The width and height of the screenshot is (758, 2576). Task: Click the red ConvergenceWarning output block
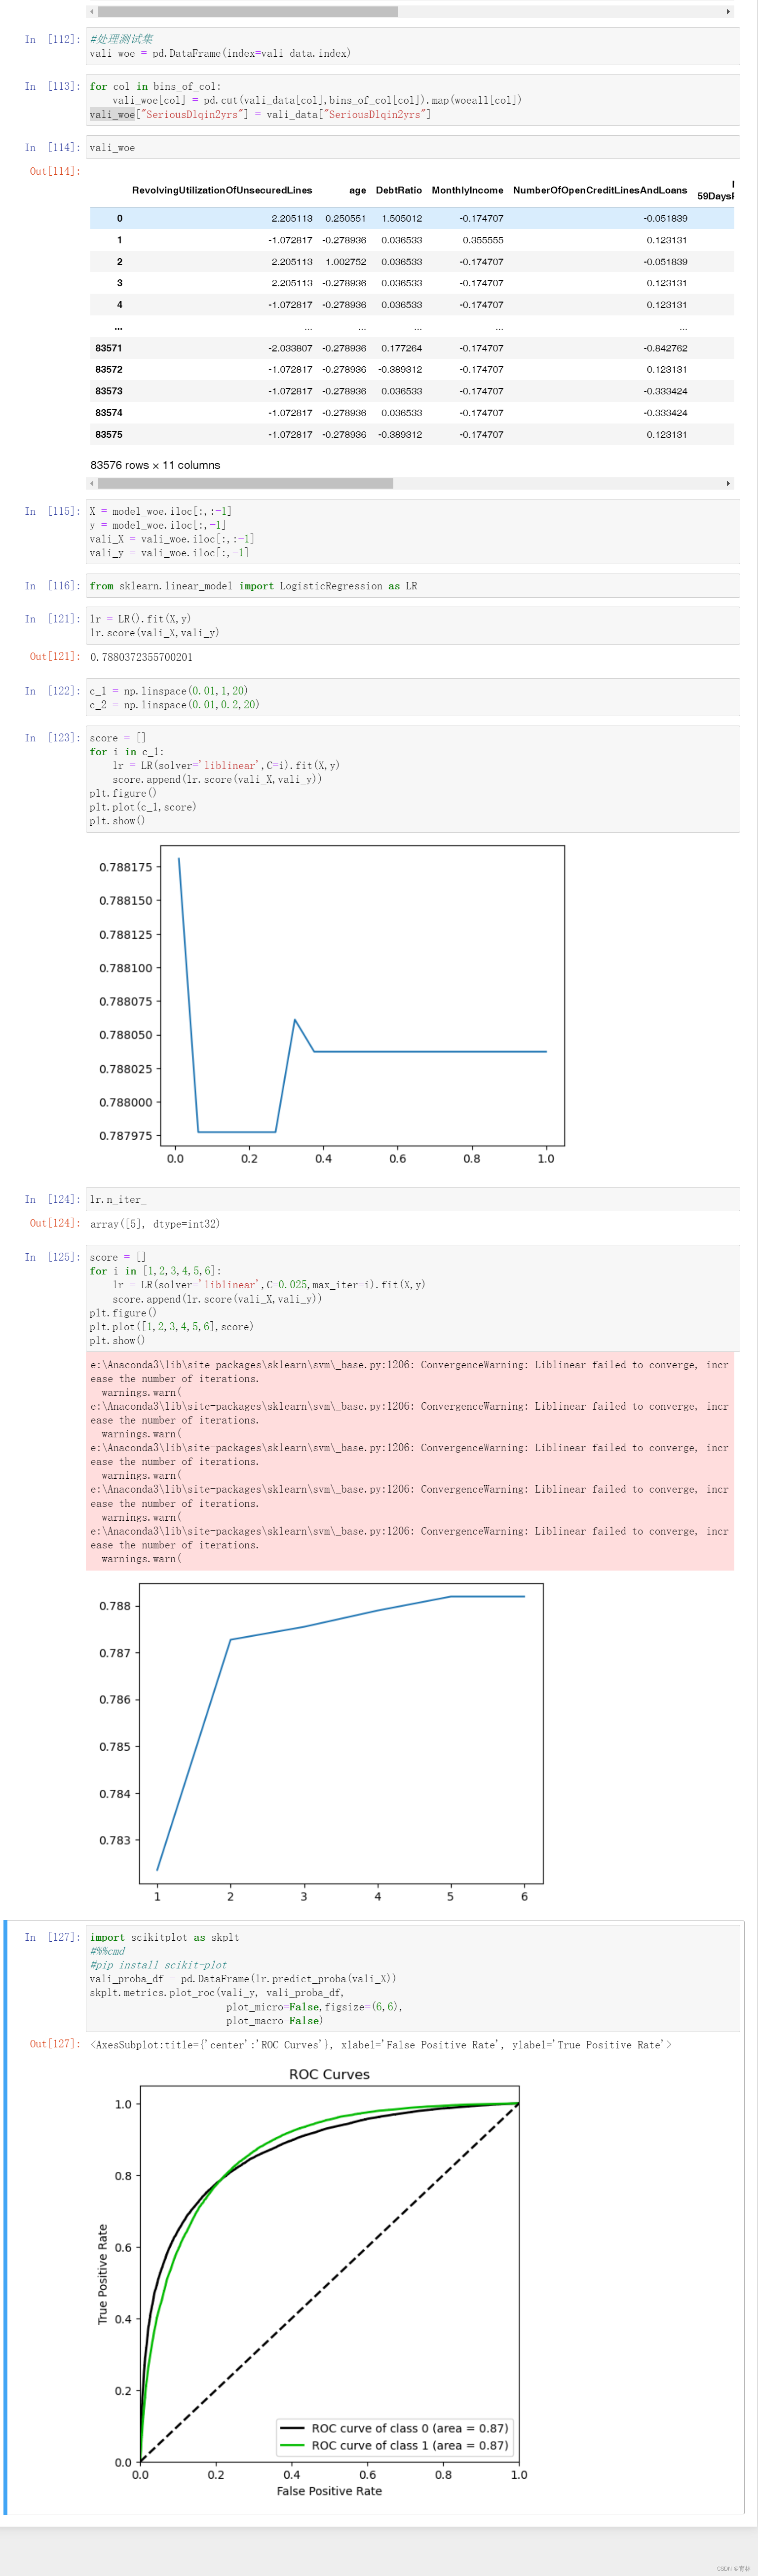coord(410,1461)
